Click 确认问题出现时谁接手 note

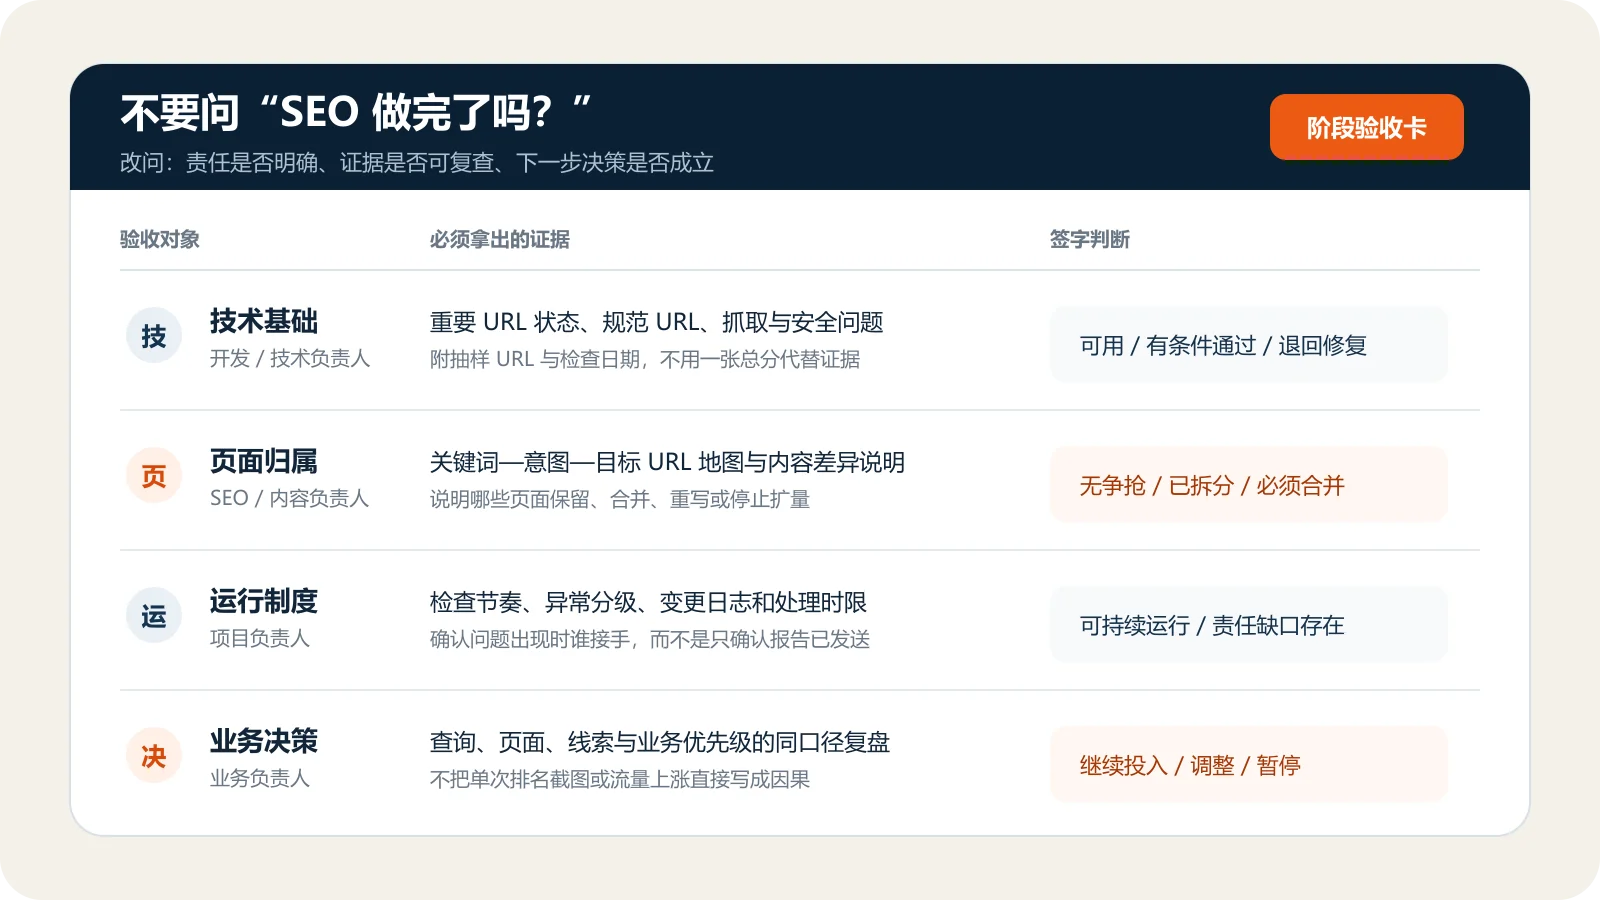[x=650, y=639]
